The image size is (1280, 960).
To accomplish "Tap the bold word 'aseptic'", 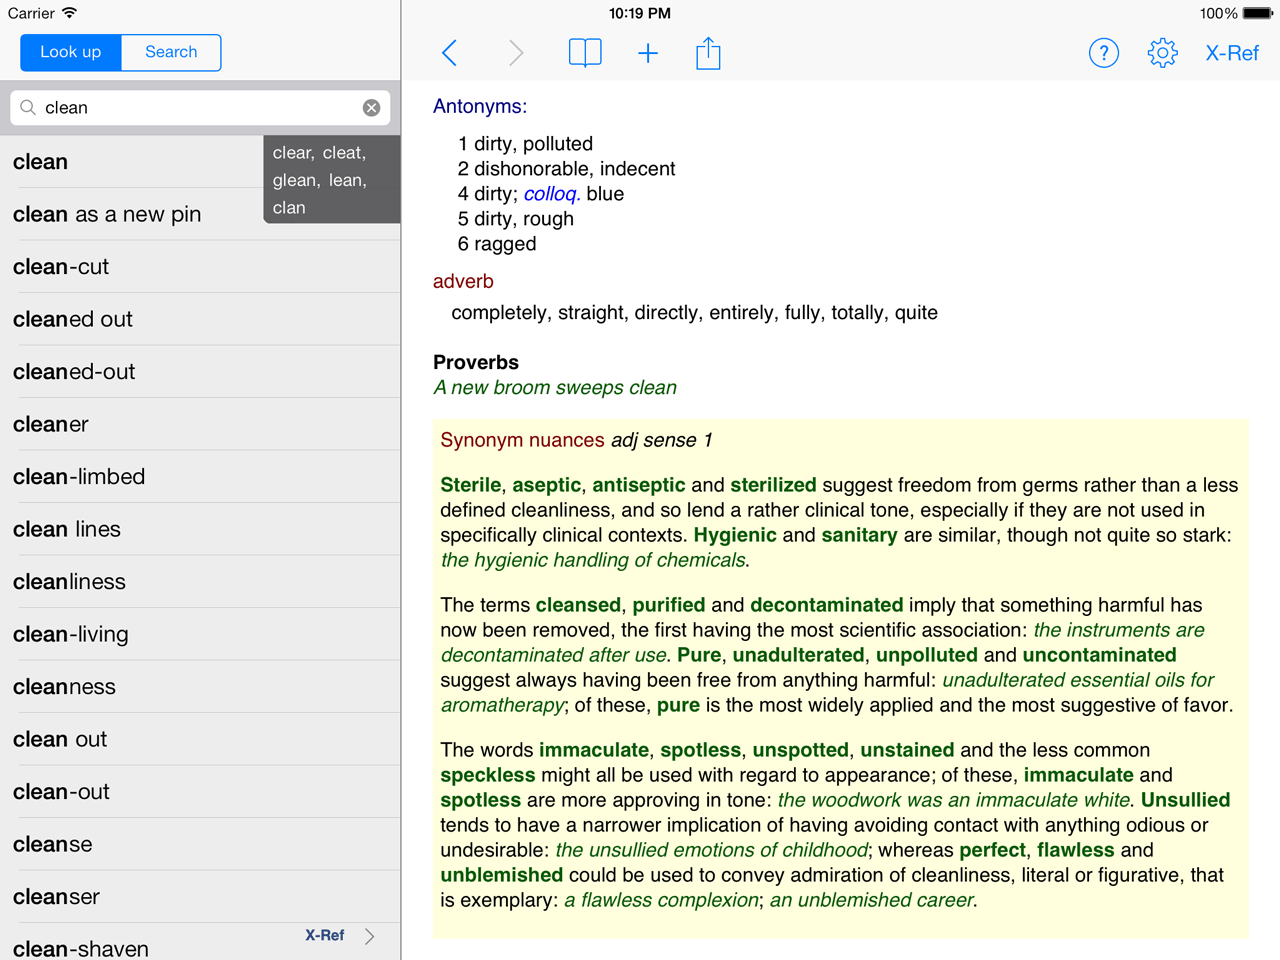I will click(x=547, y=486).
